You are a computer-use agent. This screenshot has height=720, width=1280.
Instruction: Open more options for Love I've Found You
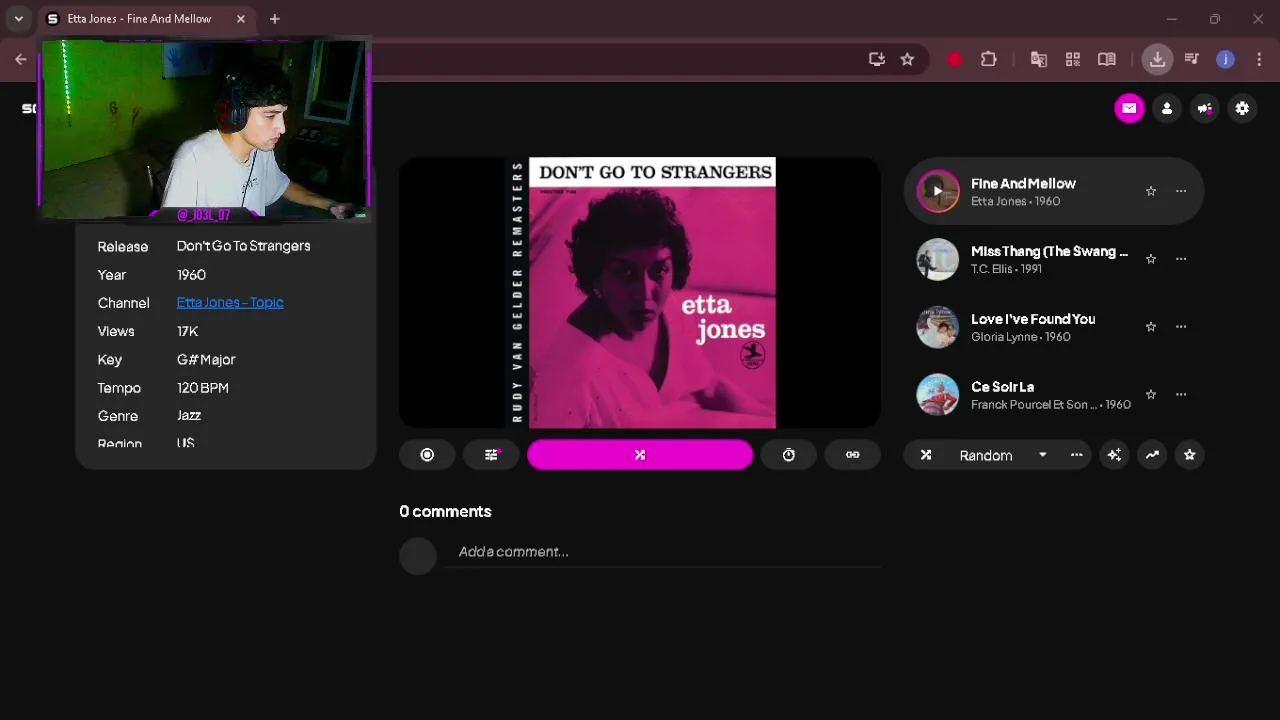click(x=1181, y=327)
